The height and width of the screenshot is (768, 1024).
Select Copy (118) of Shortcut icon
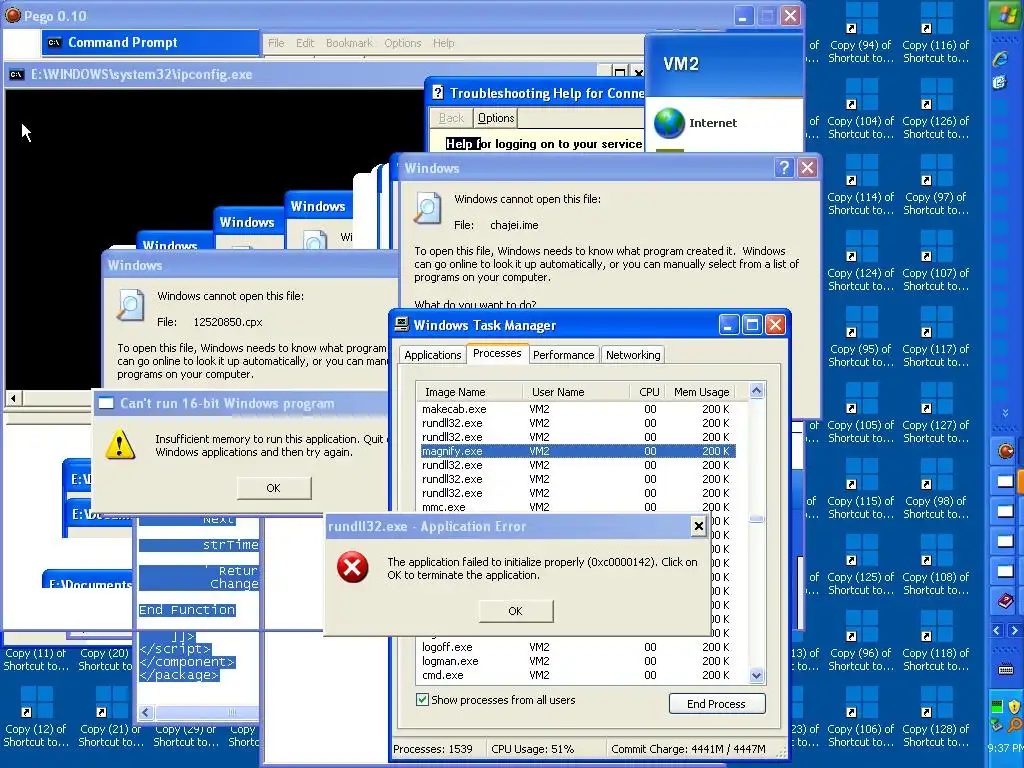pyautogui.click(x=936, y=642)
